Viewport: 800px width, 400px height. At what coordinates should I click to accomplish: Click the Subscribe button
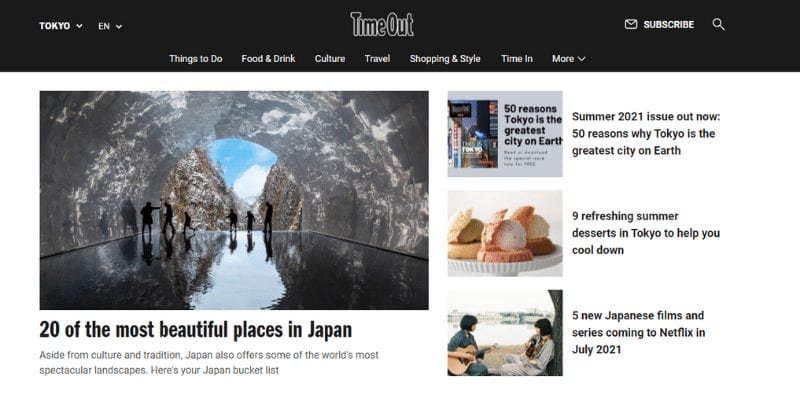(668, 24)
